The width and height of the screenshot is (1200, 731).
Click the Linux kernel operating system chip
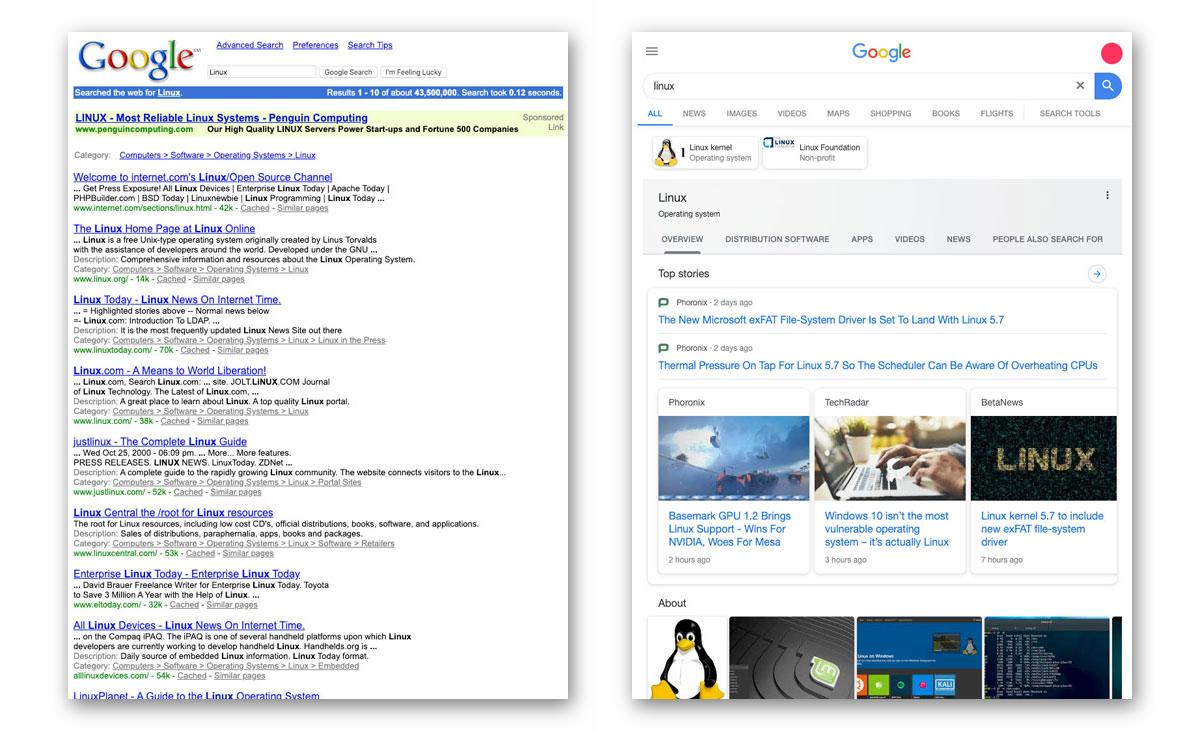[705, 152]
